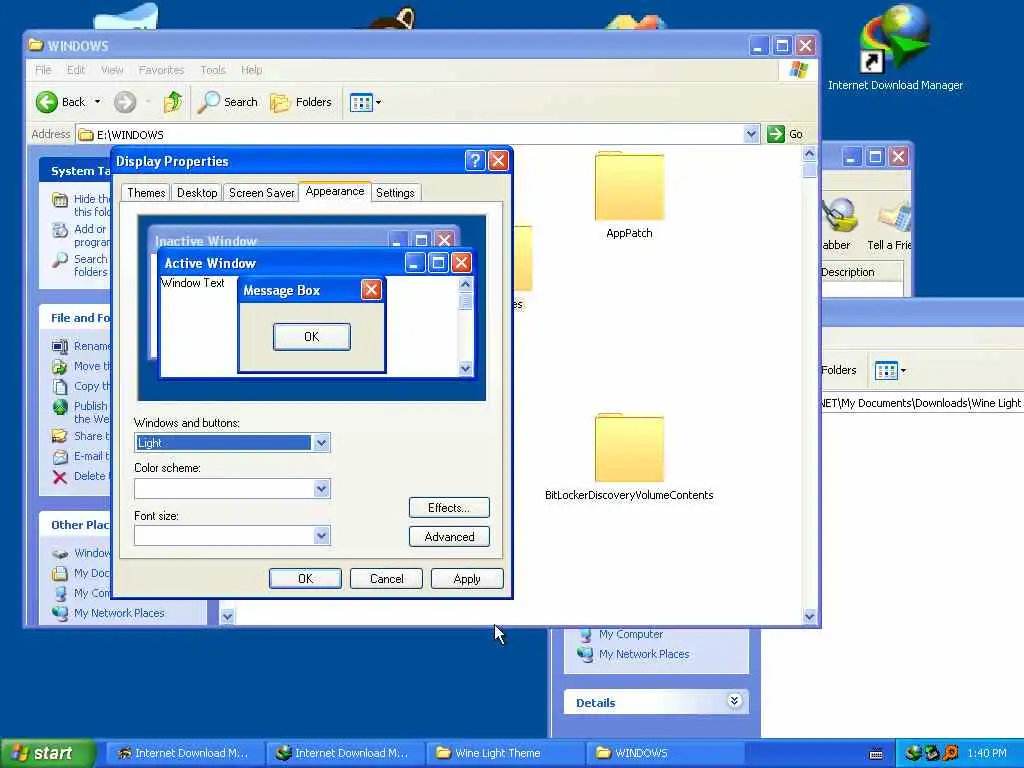
Task: Click the Publish to Web globe icon
Action: (x=60, y=407)
